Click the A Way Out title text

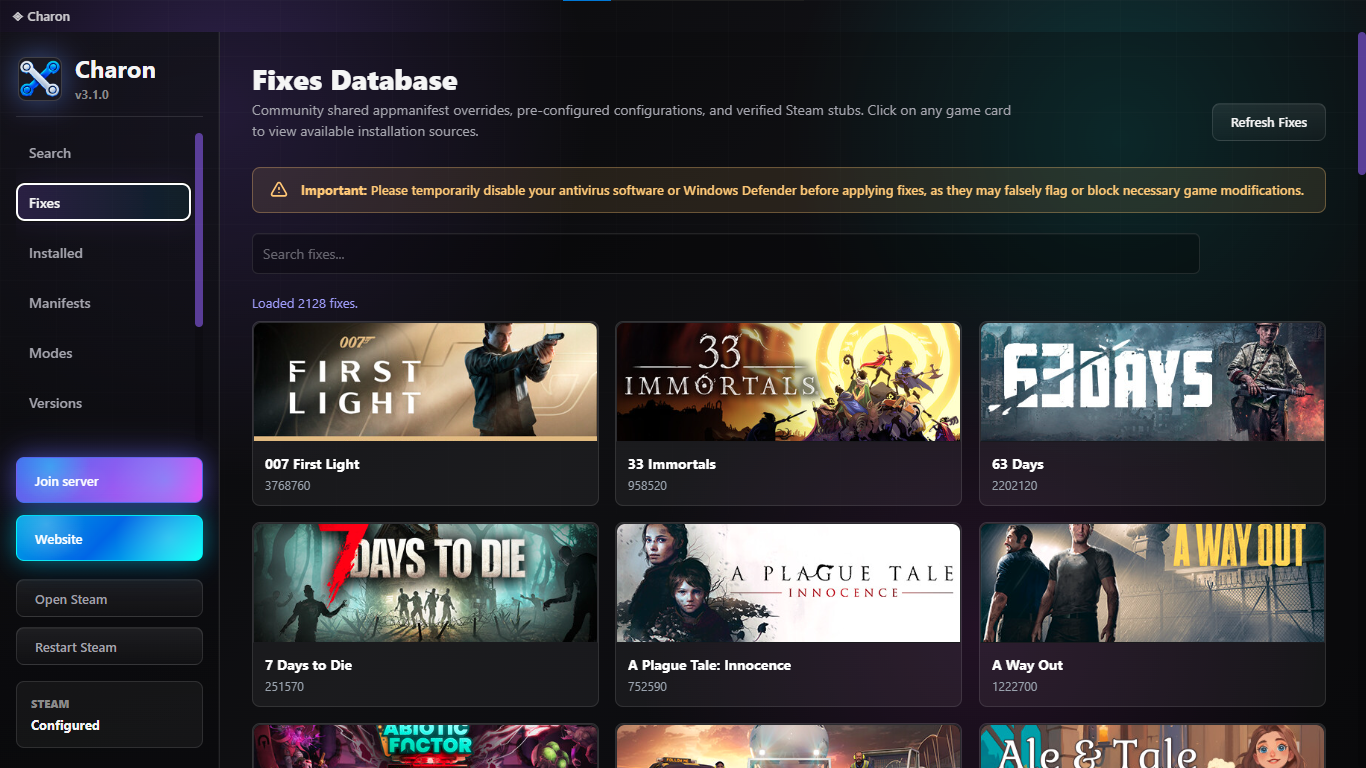(x=1027, y=665)
